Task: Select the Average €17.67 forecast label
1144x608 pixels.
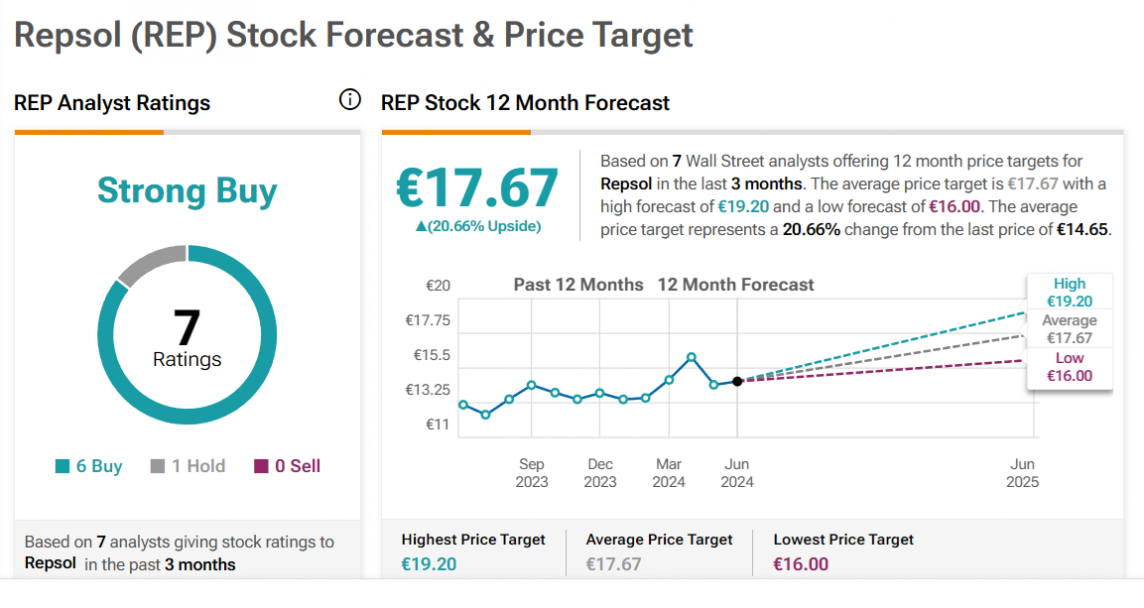Action: pyautogui.click(x=1069, y=329)
